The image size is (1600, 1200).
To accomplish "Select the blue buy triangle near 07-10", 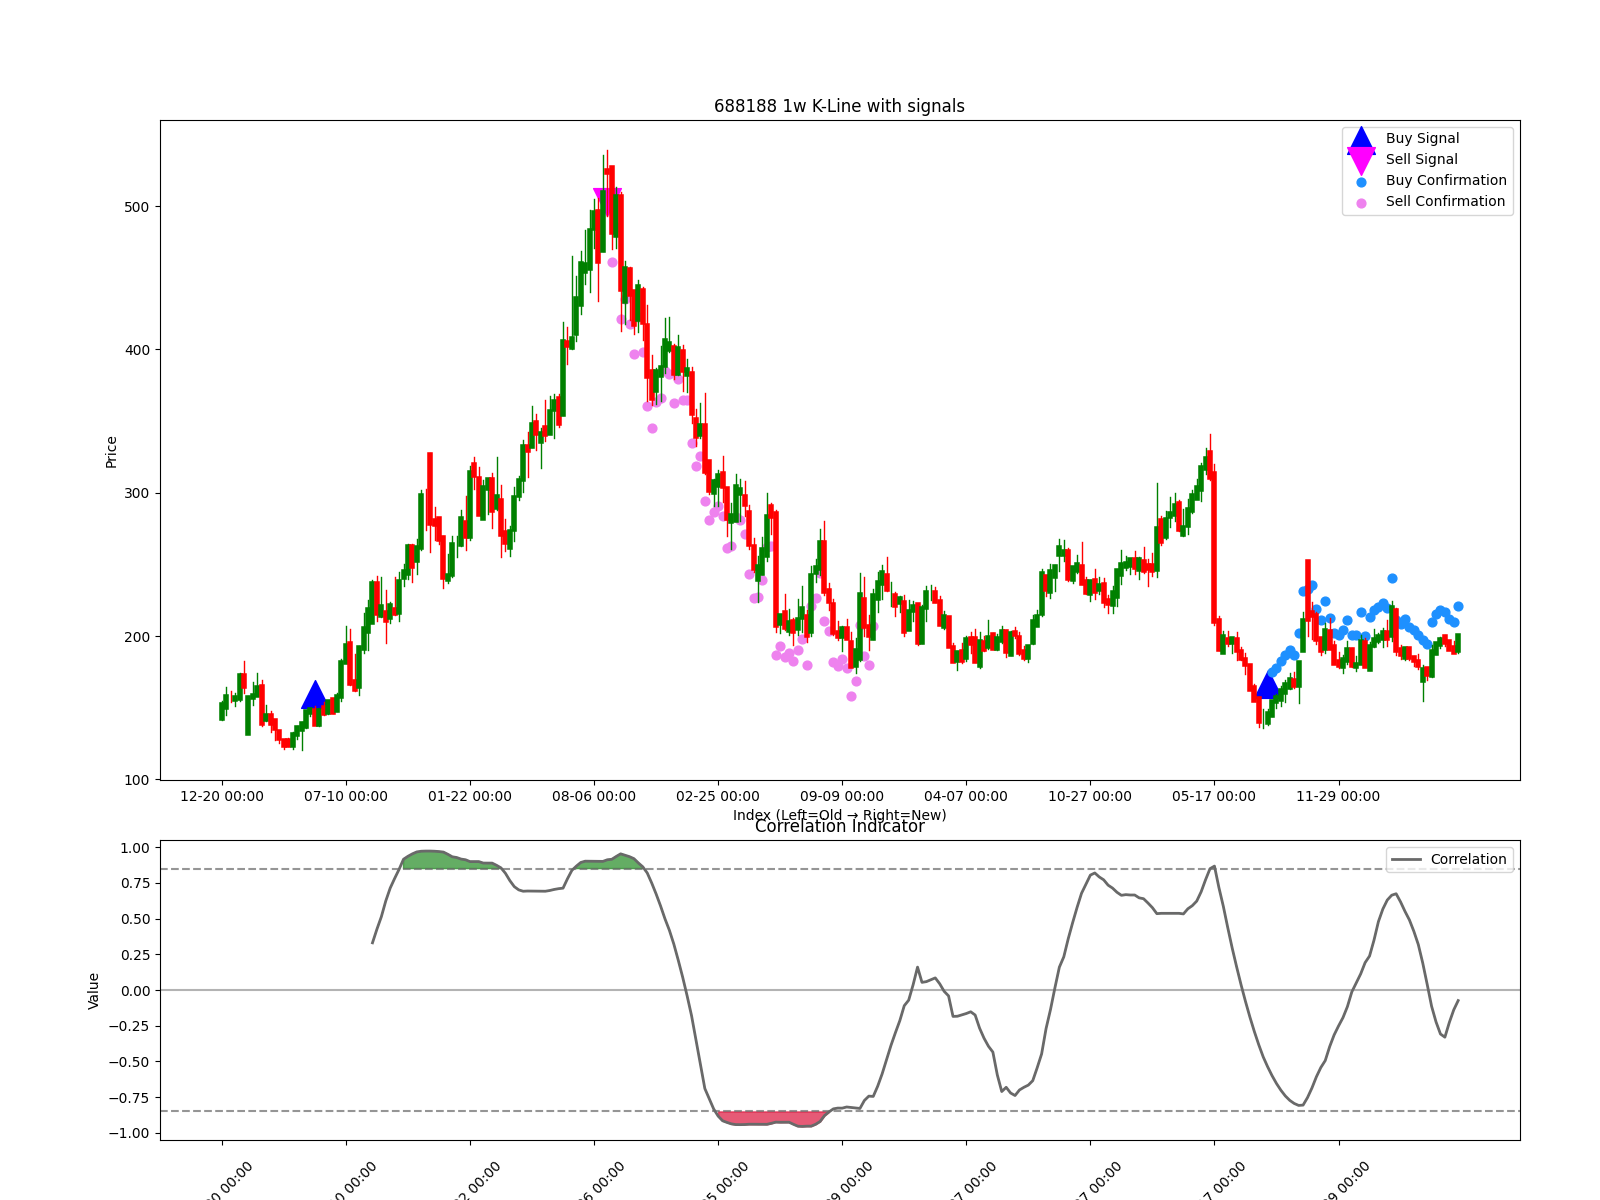I will click(x=314, y=695).
